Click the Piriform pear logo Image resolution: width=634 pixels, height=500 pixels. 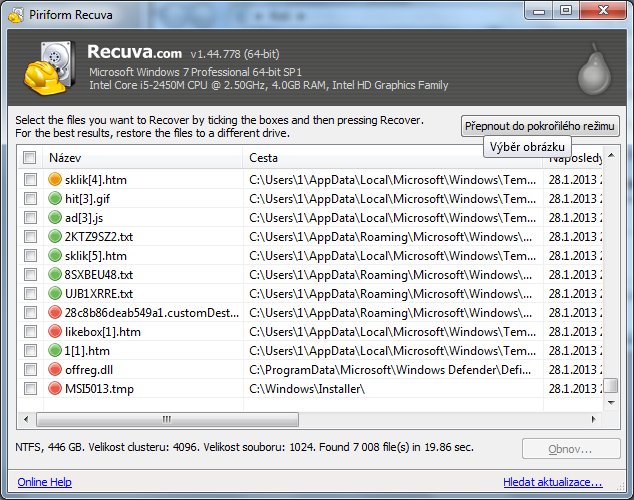[x=594, y=70]
